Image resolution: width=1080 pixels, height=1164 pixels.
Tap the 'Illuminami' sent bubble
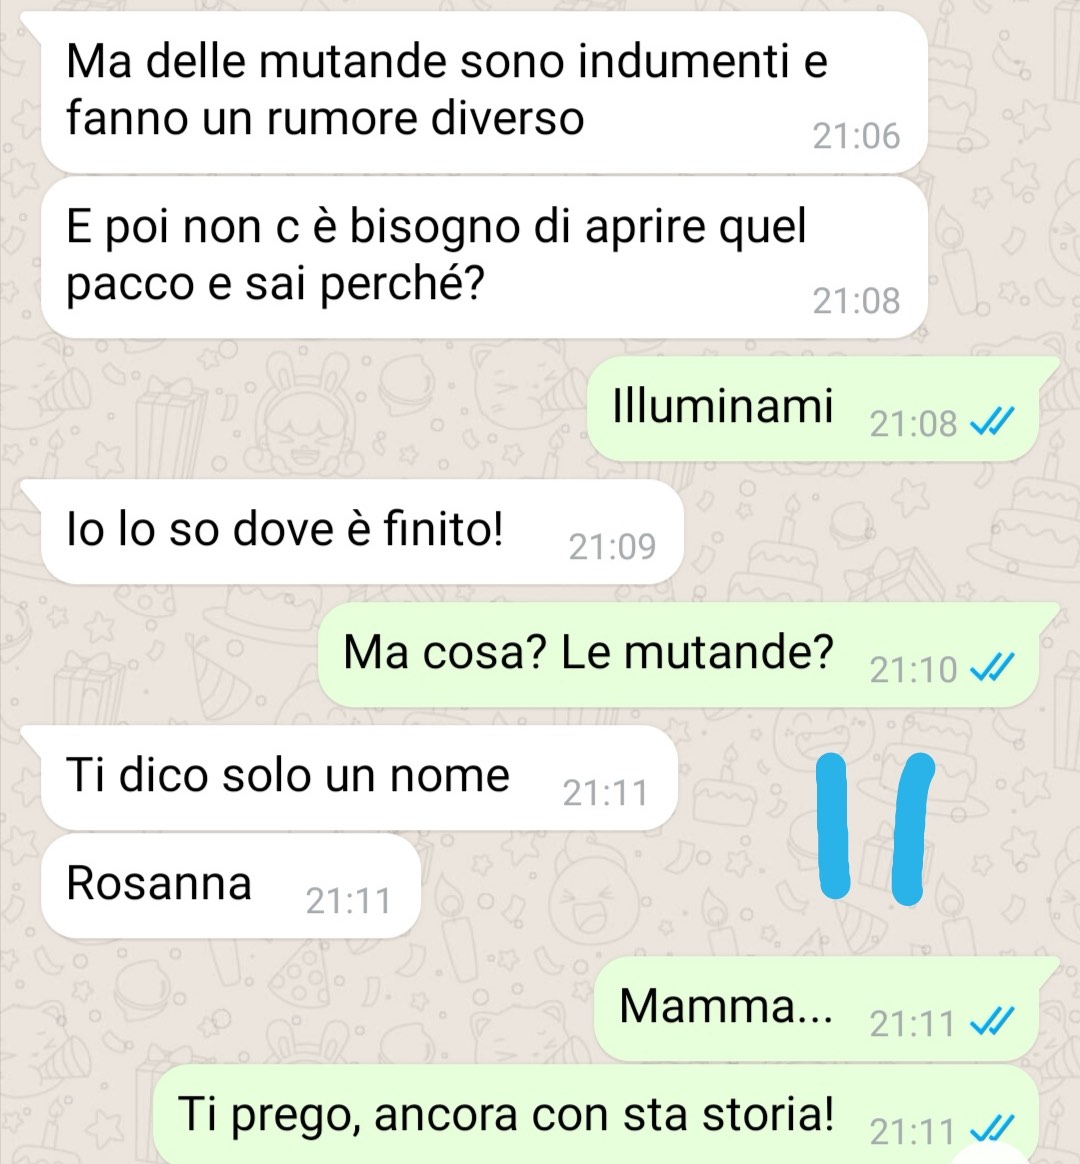(x=814, y=408)
